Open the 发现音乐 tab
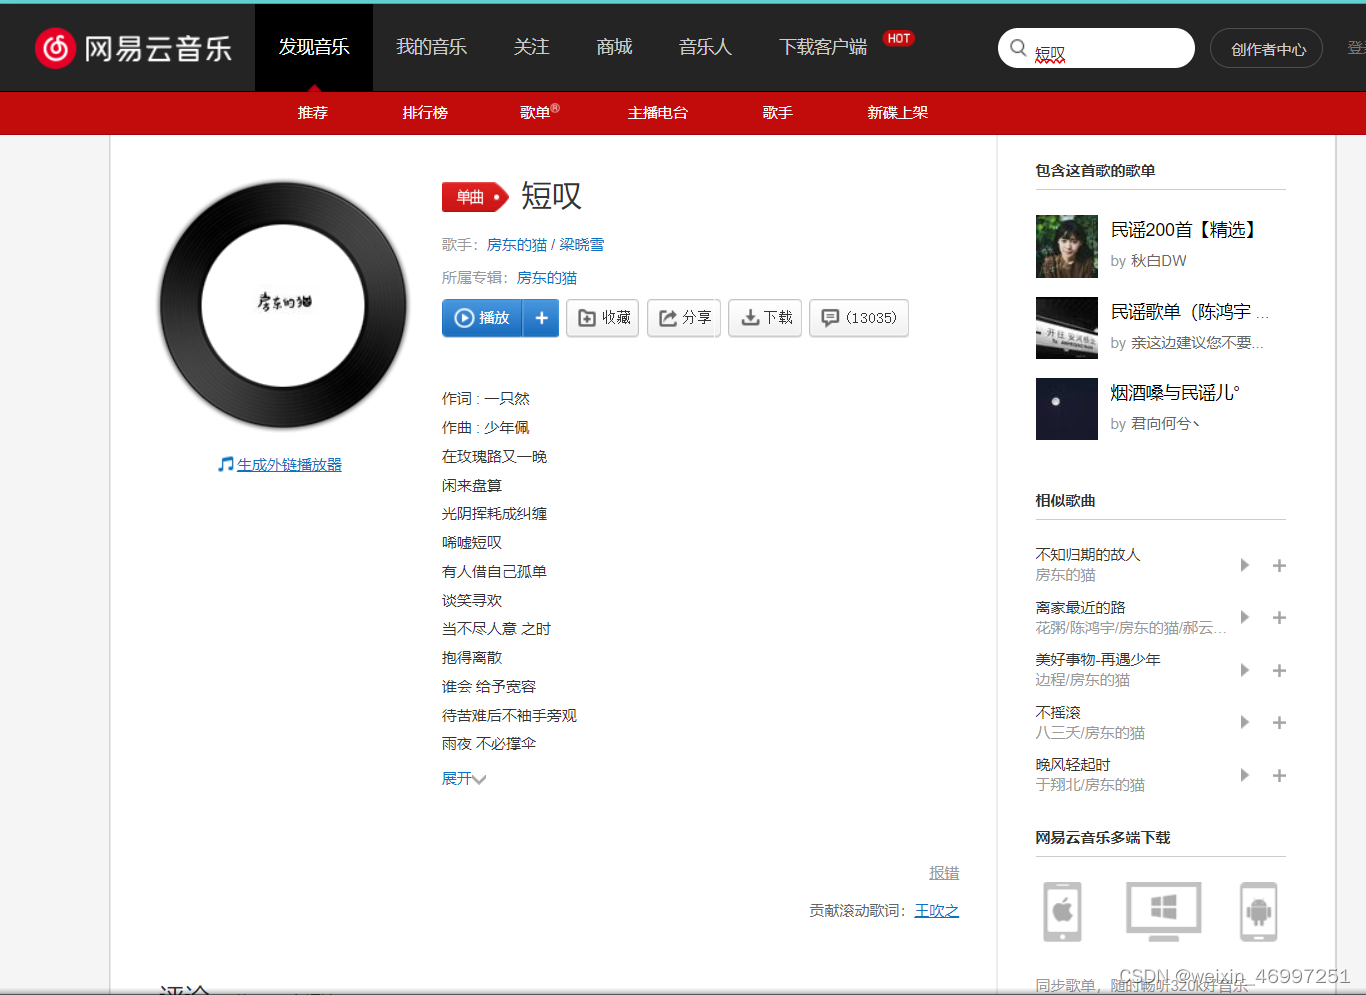 click(314, 47)
